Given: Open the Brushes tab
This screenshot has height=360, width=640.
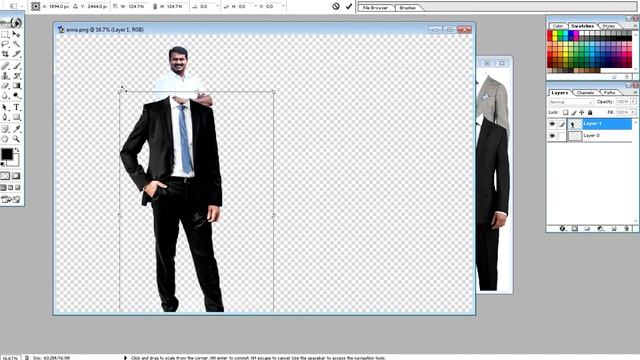Looking at the screenshot, I should [407, 8].
